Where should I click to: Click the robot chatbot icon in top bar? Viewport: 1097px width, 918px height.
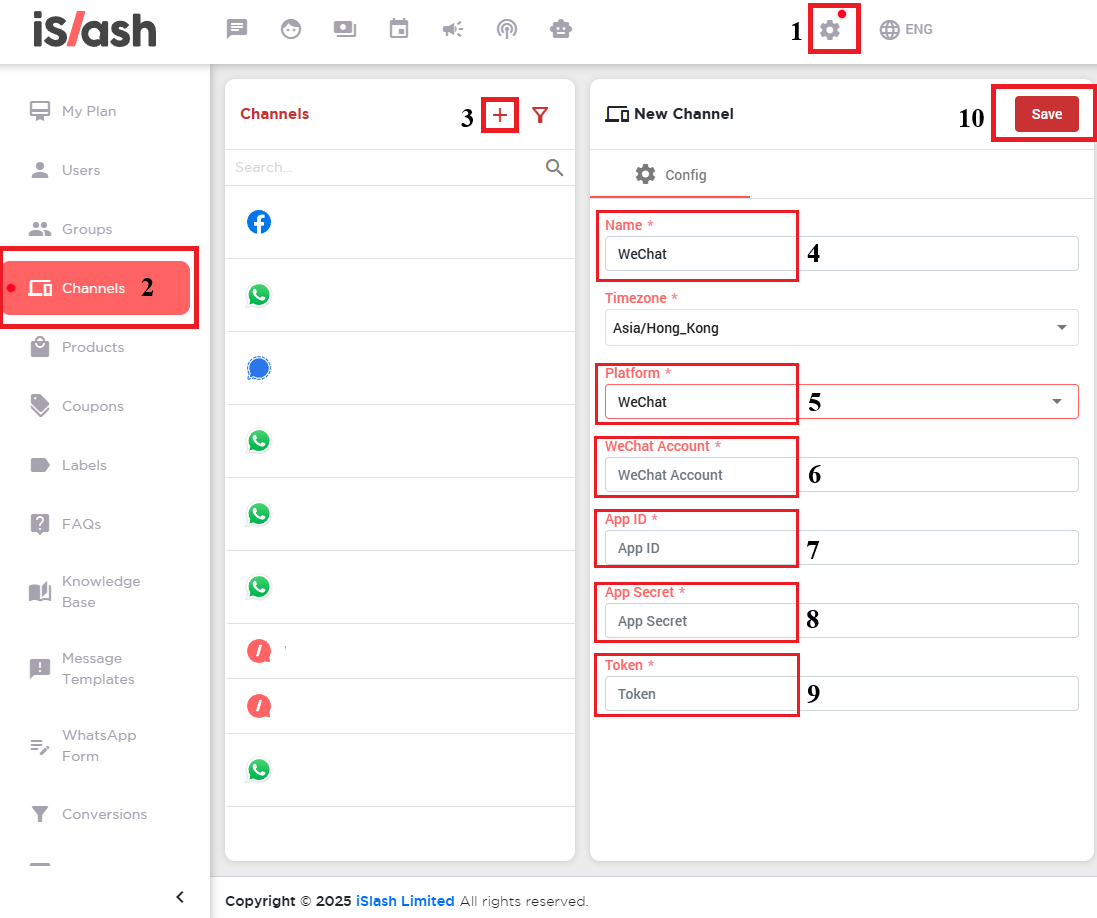pos(561,29)
